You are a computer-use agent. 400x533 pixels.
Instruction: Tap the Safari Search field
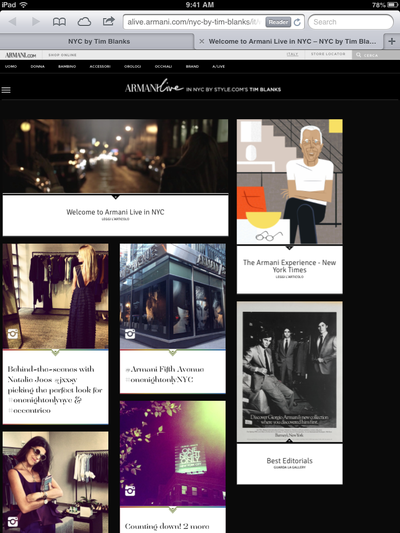pyautogui.click(x=351, y=22)
